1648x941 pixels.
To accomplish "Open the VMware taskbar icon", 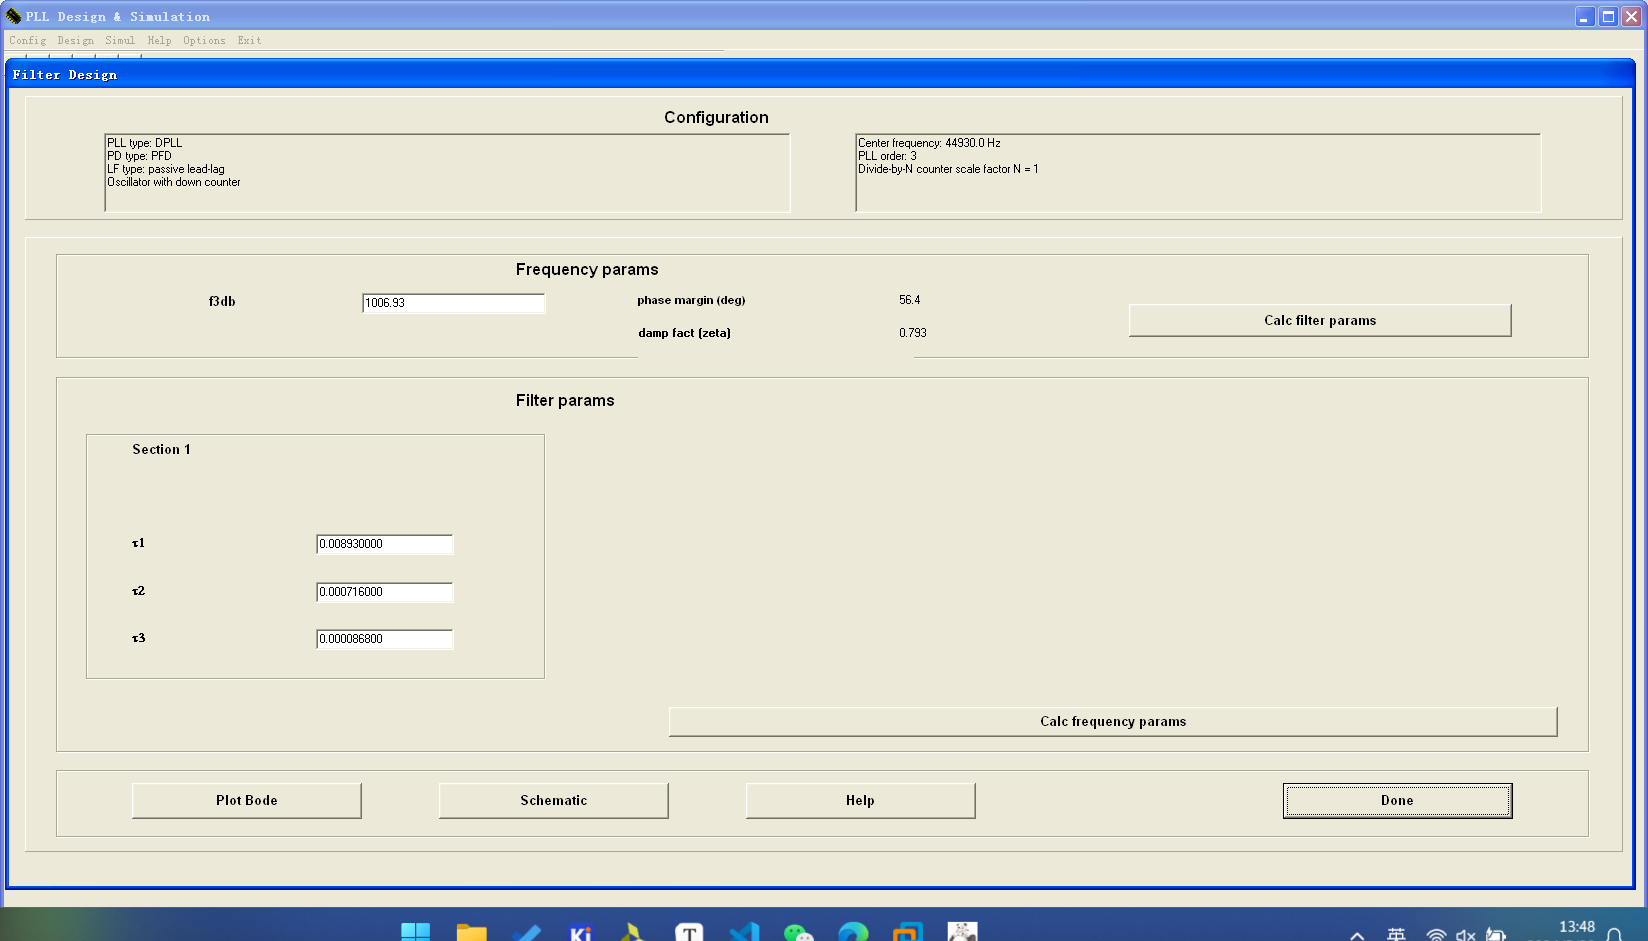I will tap(907, 932).
